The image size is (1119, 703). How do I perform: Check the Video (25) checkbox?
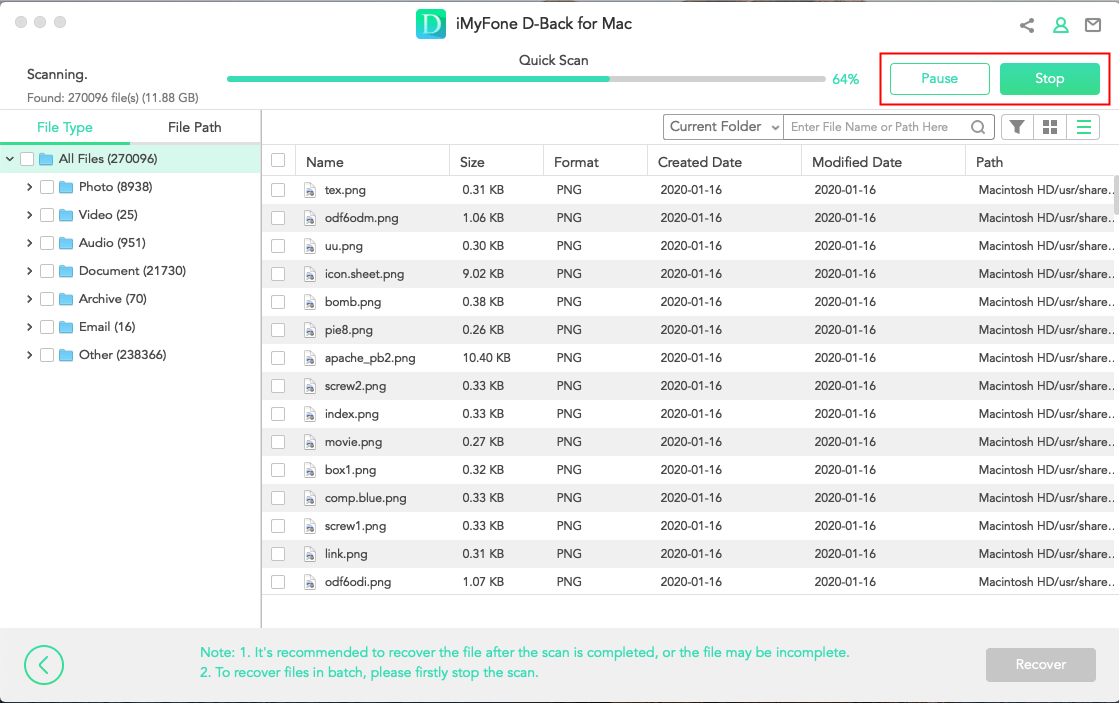(x=47, y=215)
